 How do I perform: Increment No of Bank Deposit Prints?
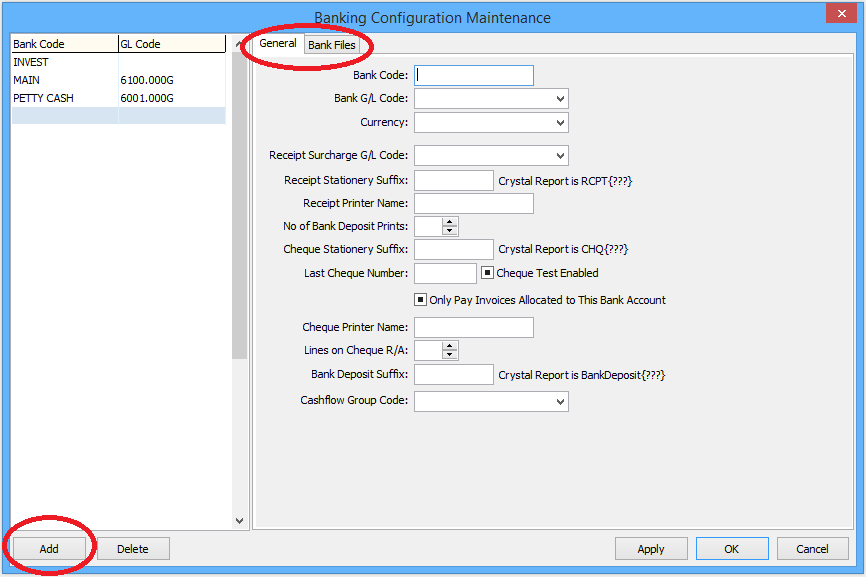tap(450, 221)
